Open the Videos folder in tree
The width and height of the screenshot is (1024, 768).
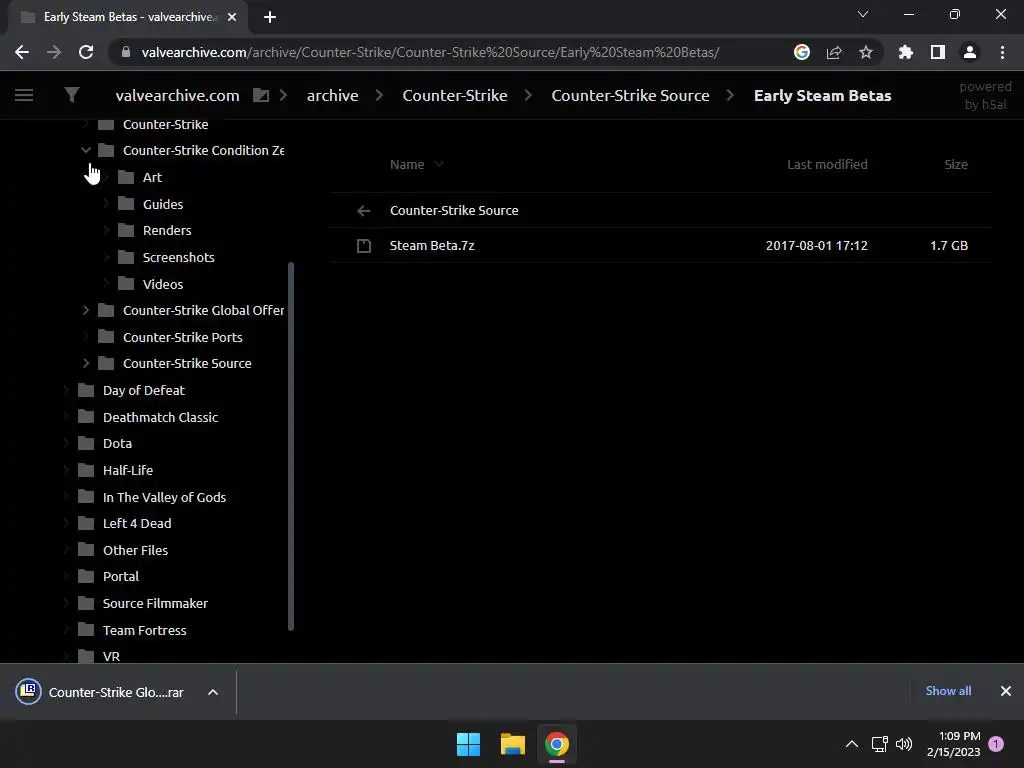(x=163, y=284)
